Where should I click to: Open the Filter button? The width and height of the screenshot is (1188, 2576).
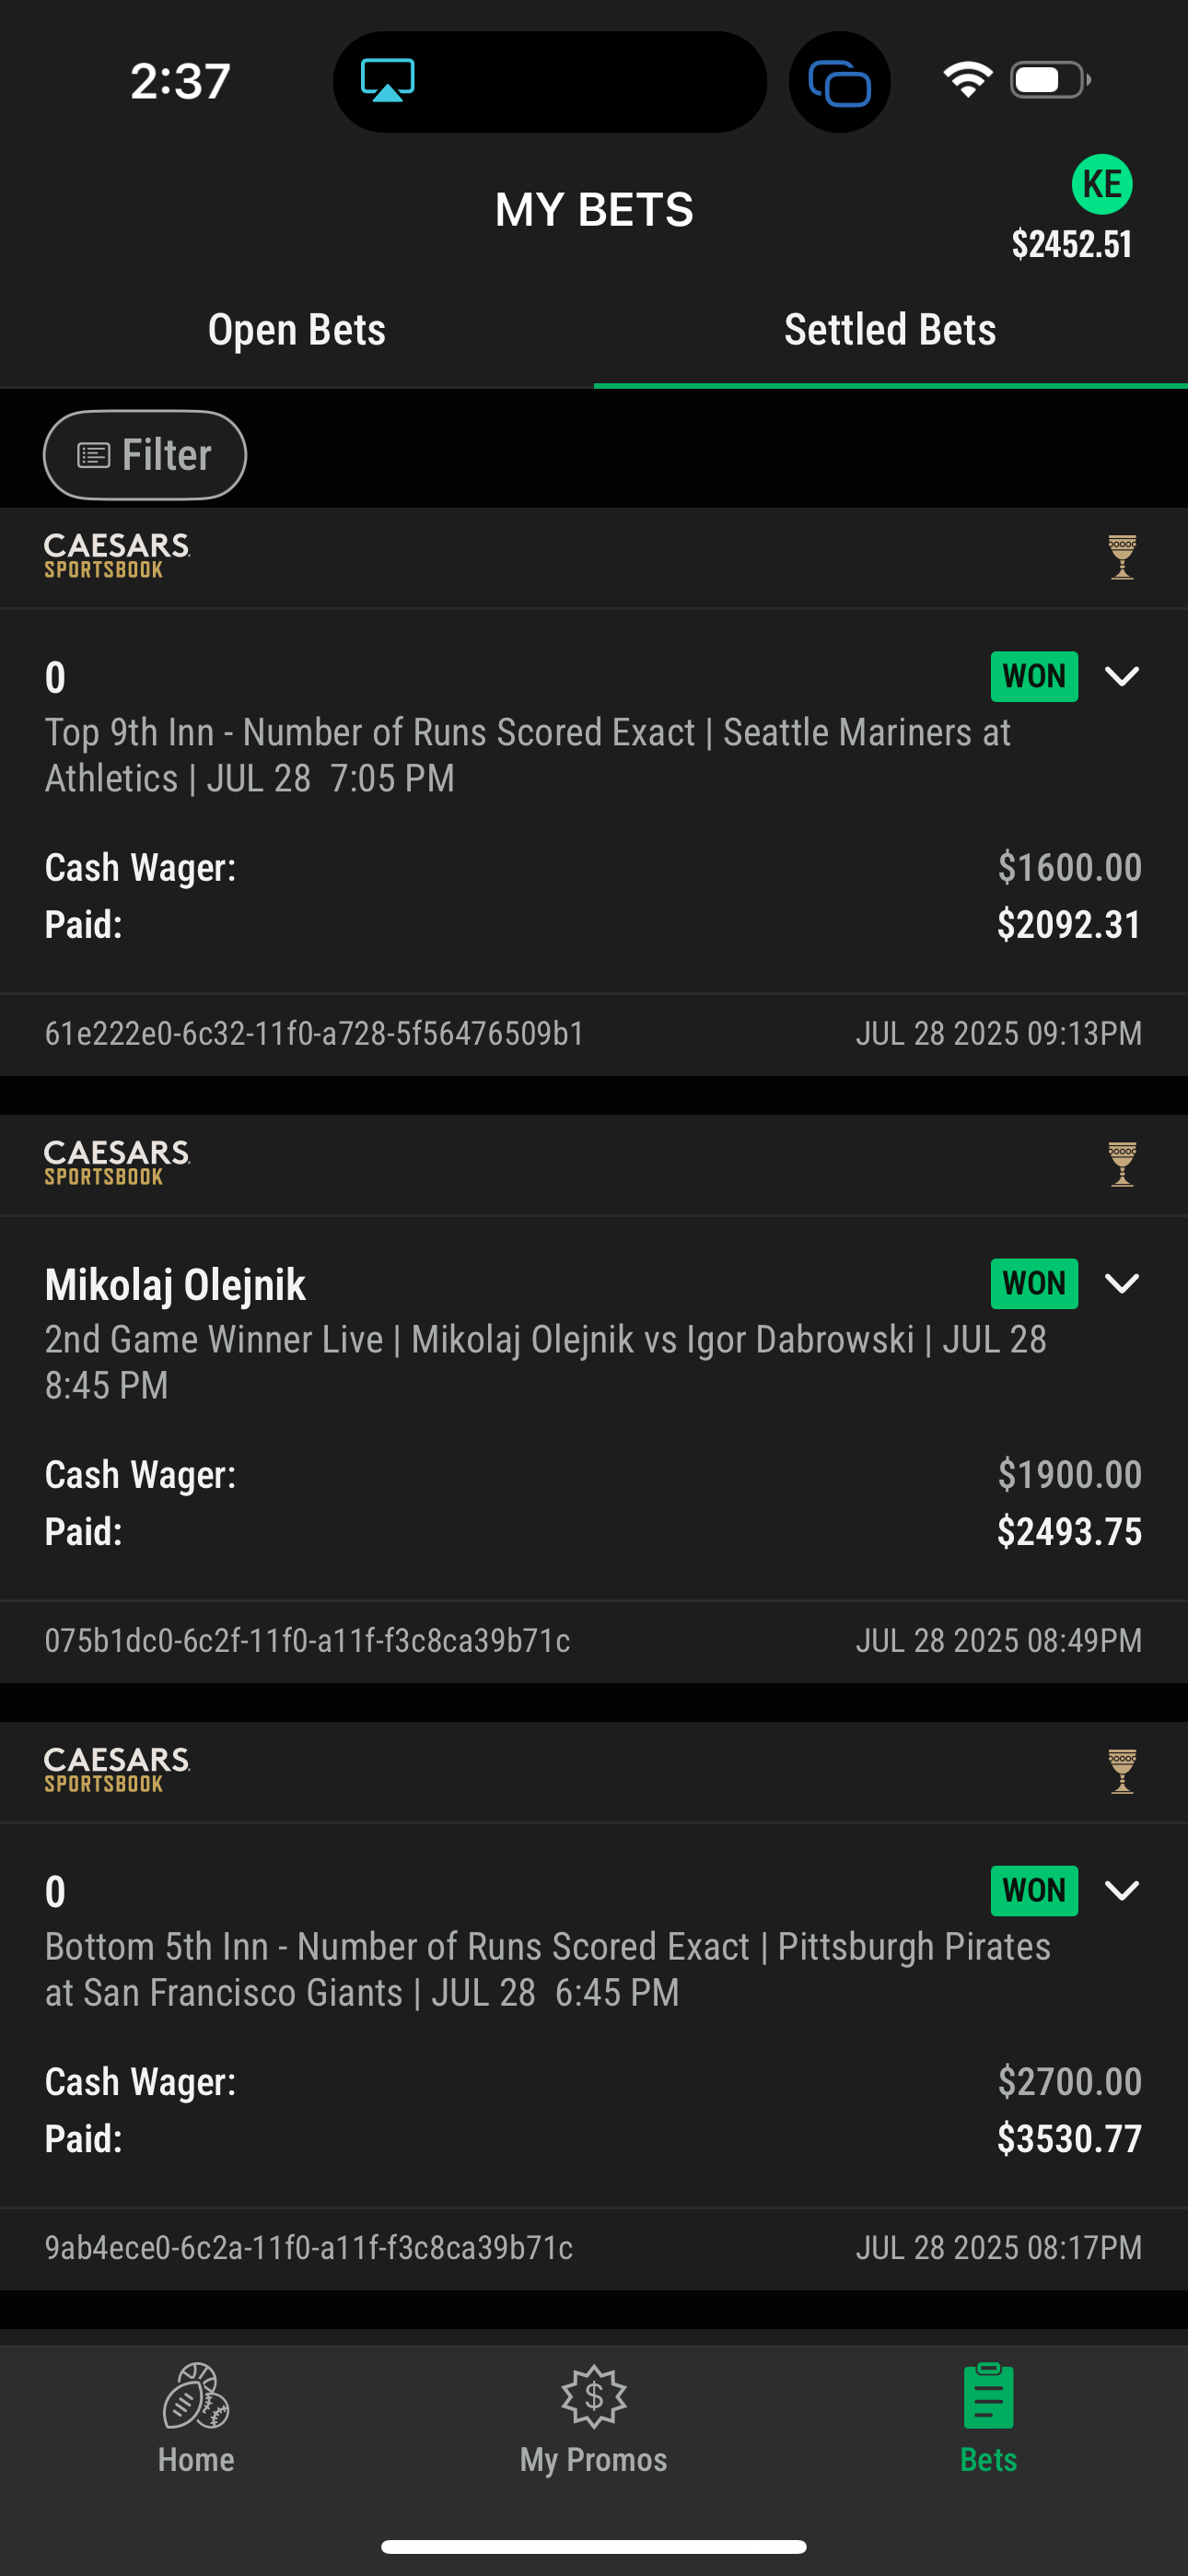(145, 455)
